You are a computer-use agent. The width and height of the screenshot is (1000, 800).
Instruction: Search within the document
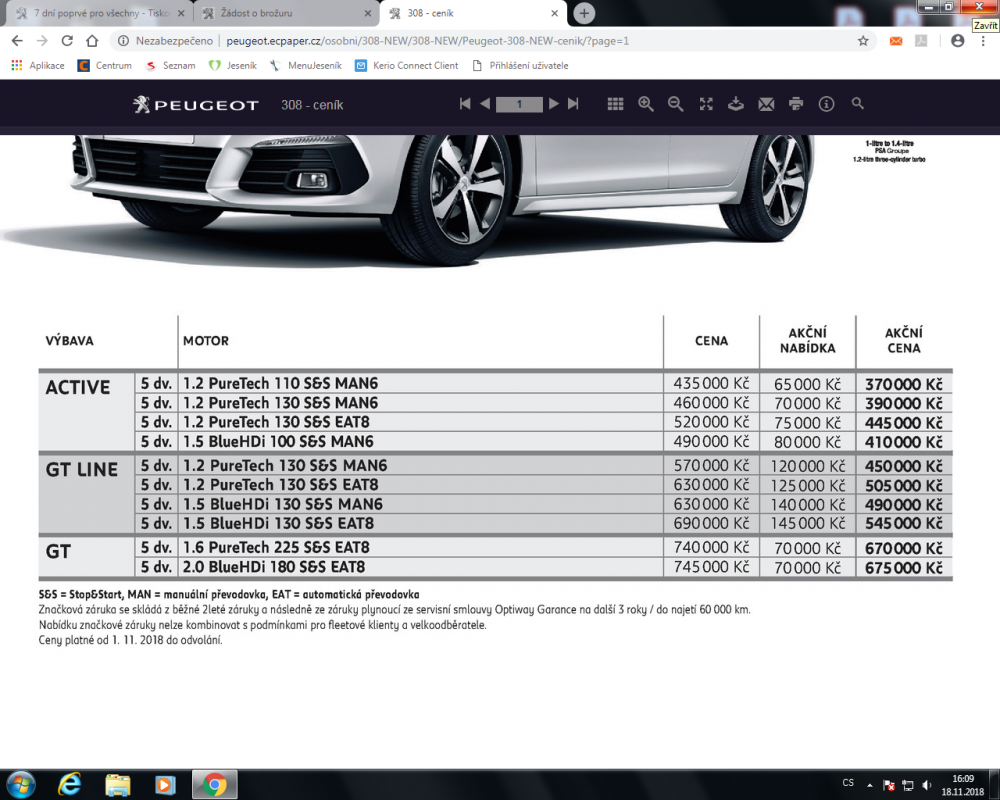coord(858,103)
